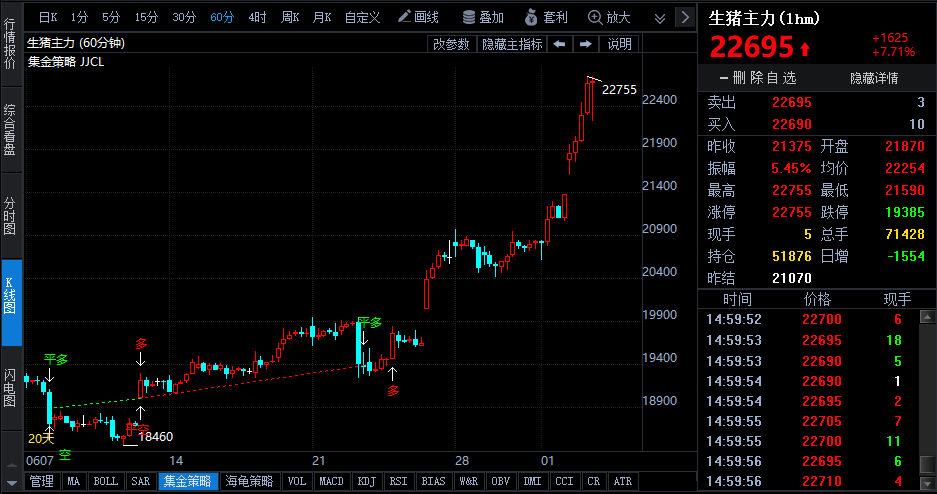Screen dimensions: 937x494
Task: Click the tick list scrollbar thumb
Action: (x=927, y=464)
